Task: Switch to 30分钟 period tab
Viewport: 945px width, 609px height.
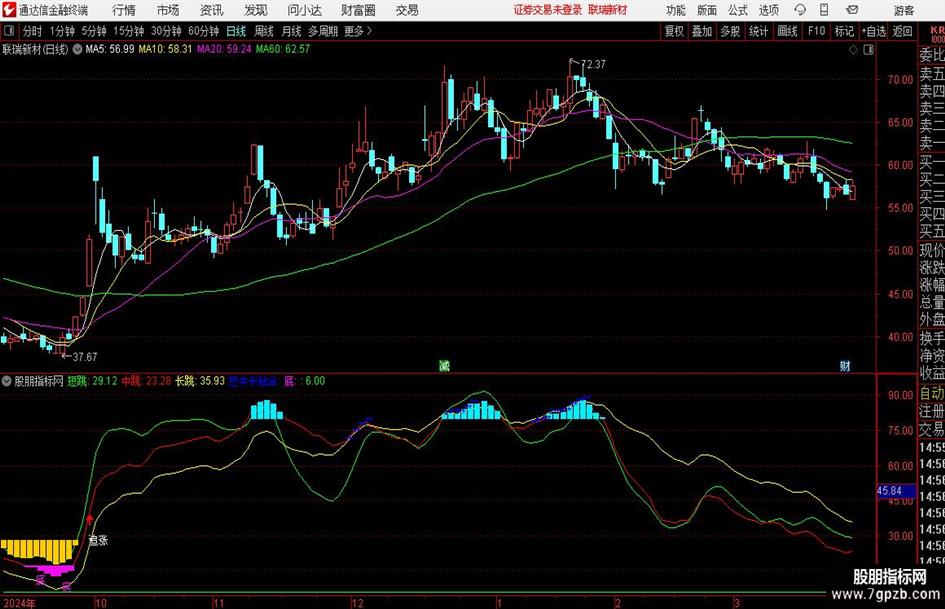Action: (166, 31)
